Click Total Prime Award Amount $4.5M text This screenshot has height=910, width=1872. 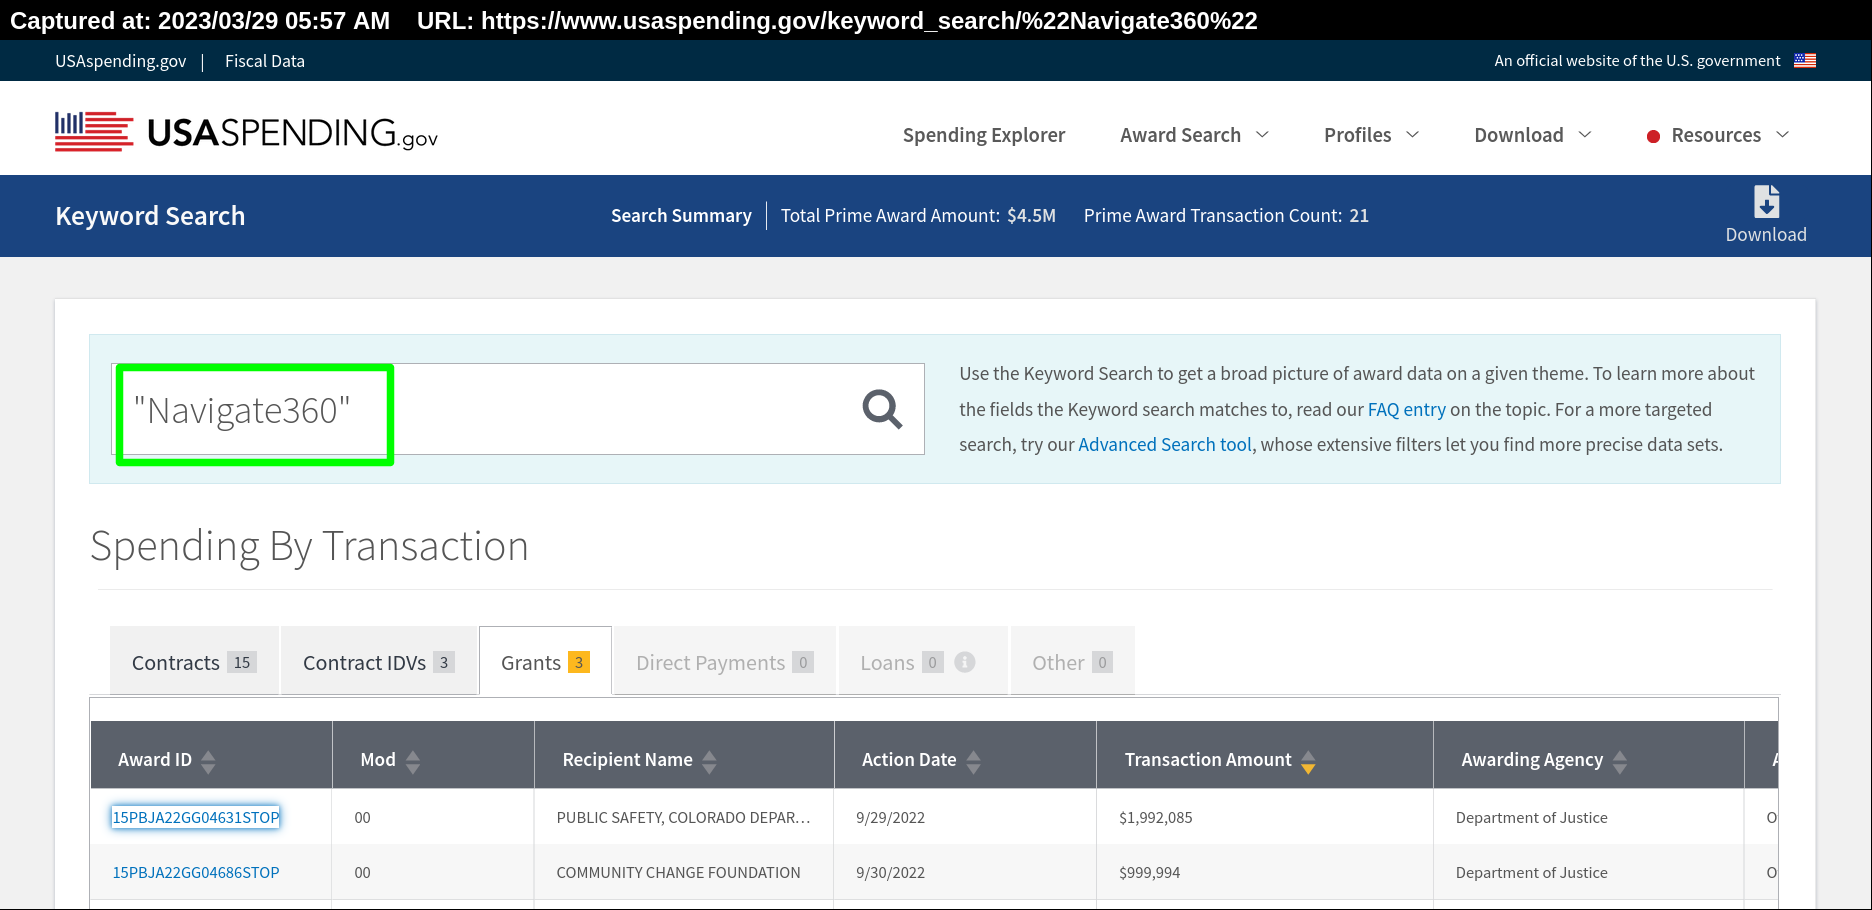pyautogui.click(x=918, y=216)
